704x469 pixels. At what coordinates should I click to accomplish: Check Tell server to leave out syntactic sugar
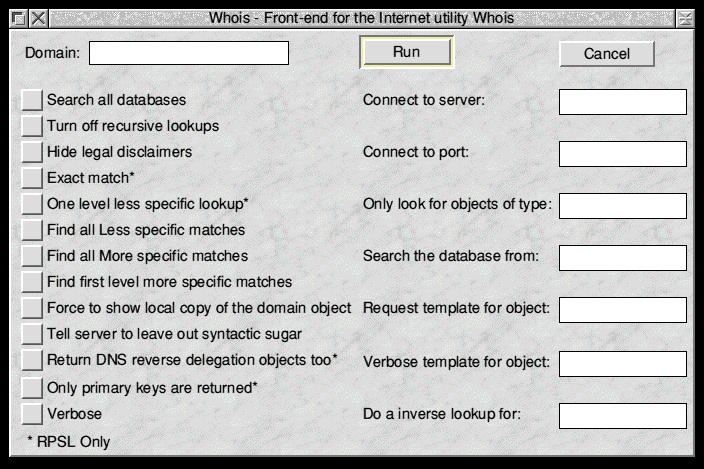32,334
